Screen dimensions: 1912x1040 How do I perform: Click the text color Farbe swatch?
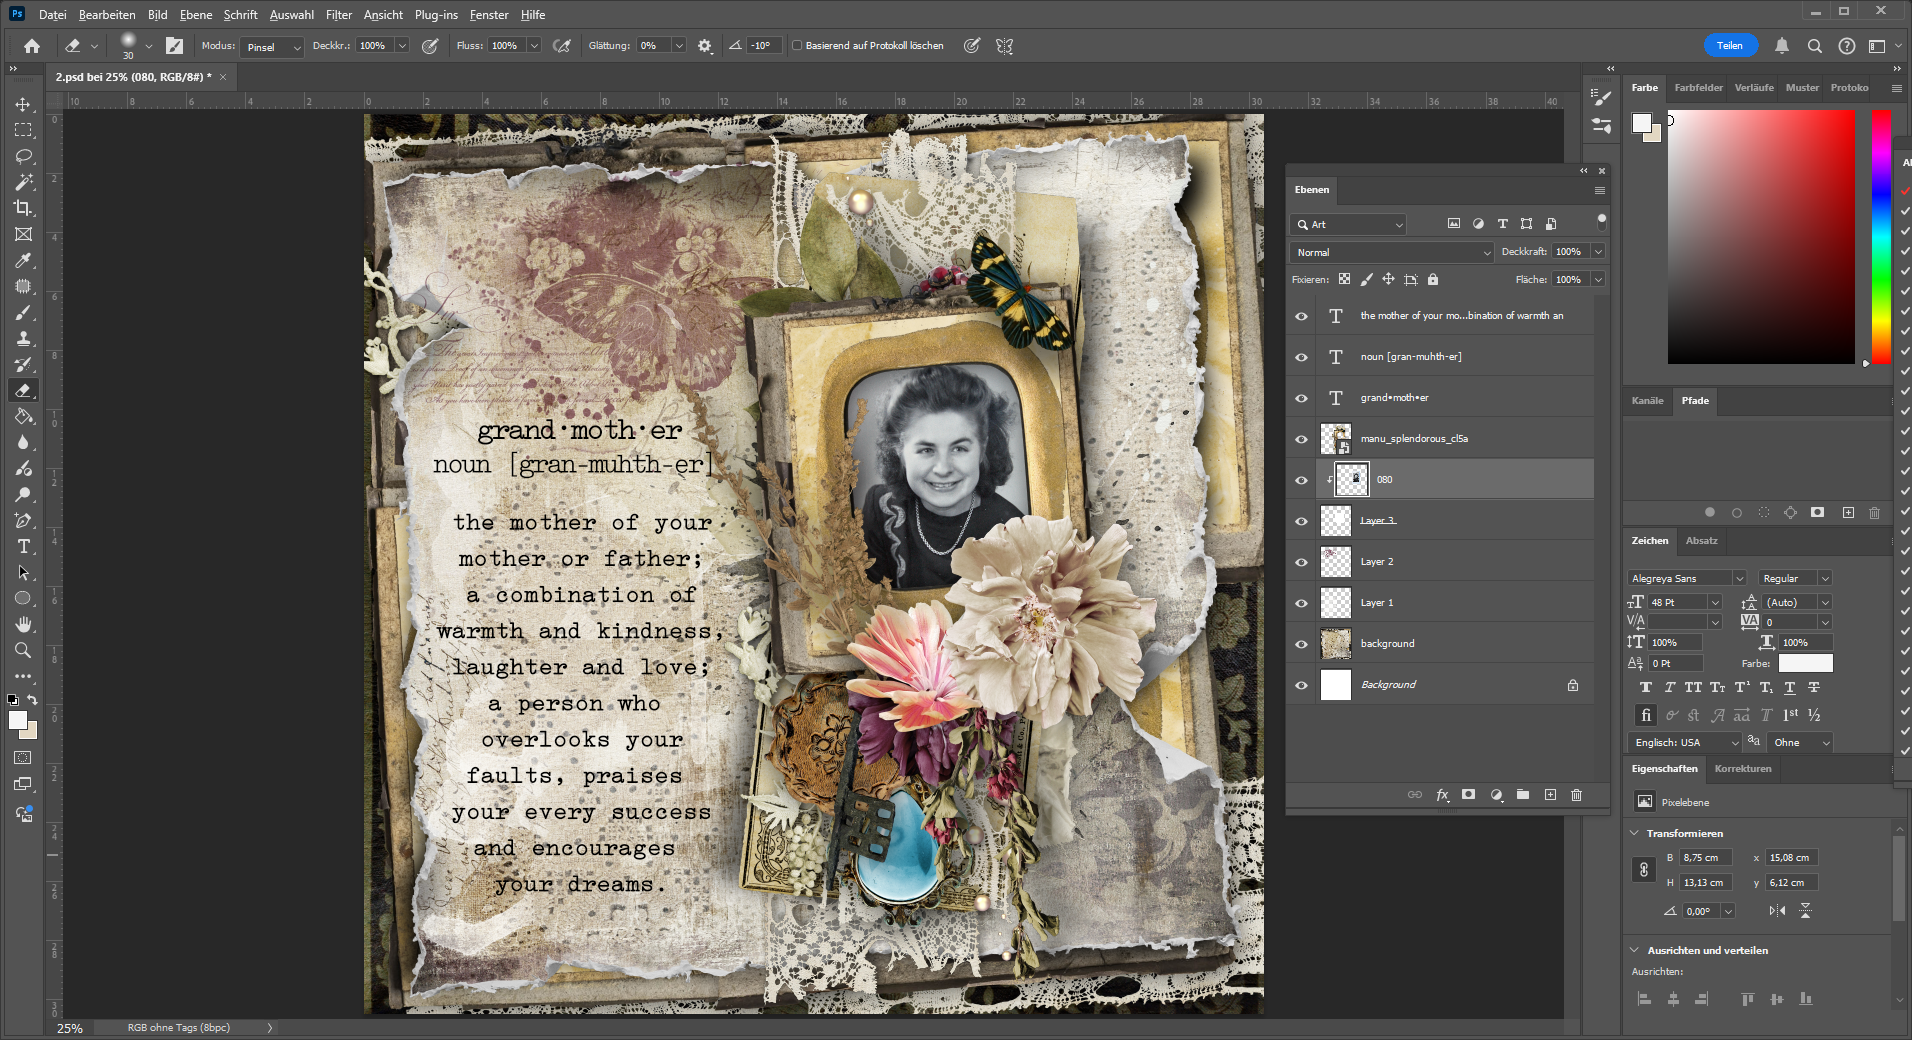click(1805, 663)
